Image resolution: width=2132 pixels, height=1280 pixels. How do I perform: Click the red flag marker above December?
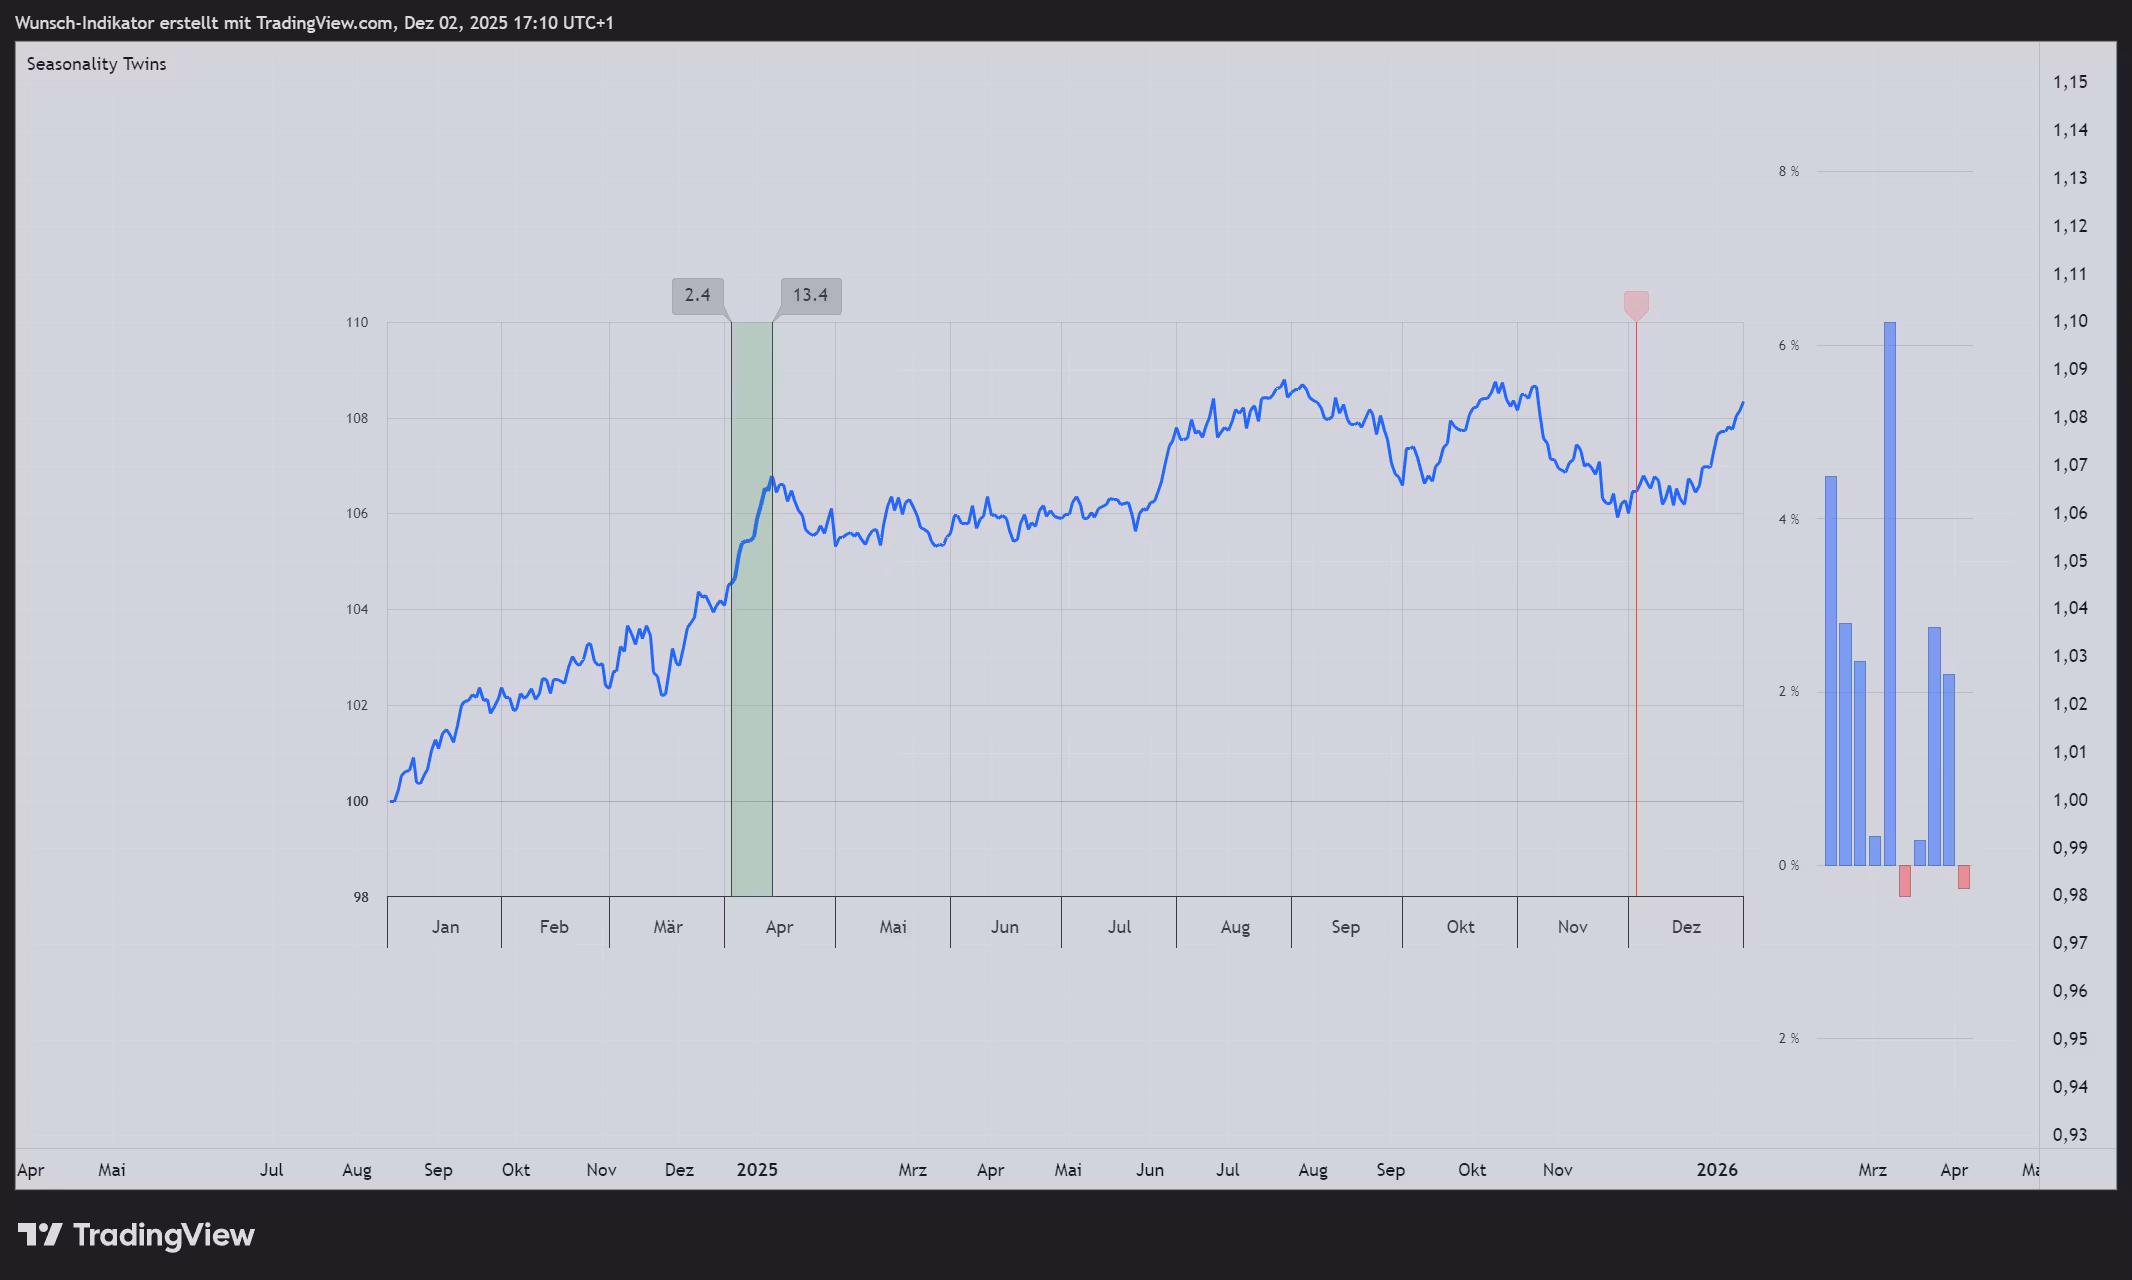pyautogui.click(x=1636, y=304)
